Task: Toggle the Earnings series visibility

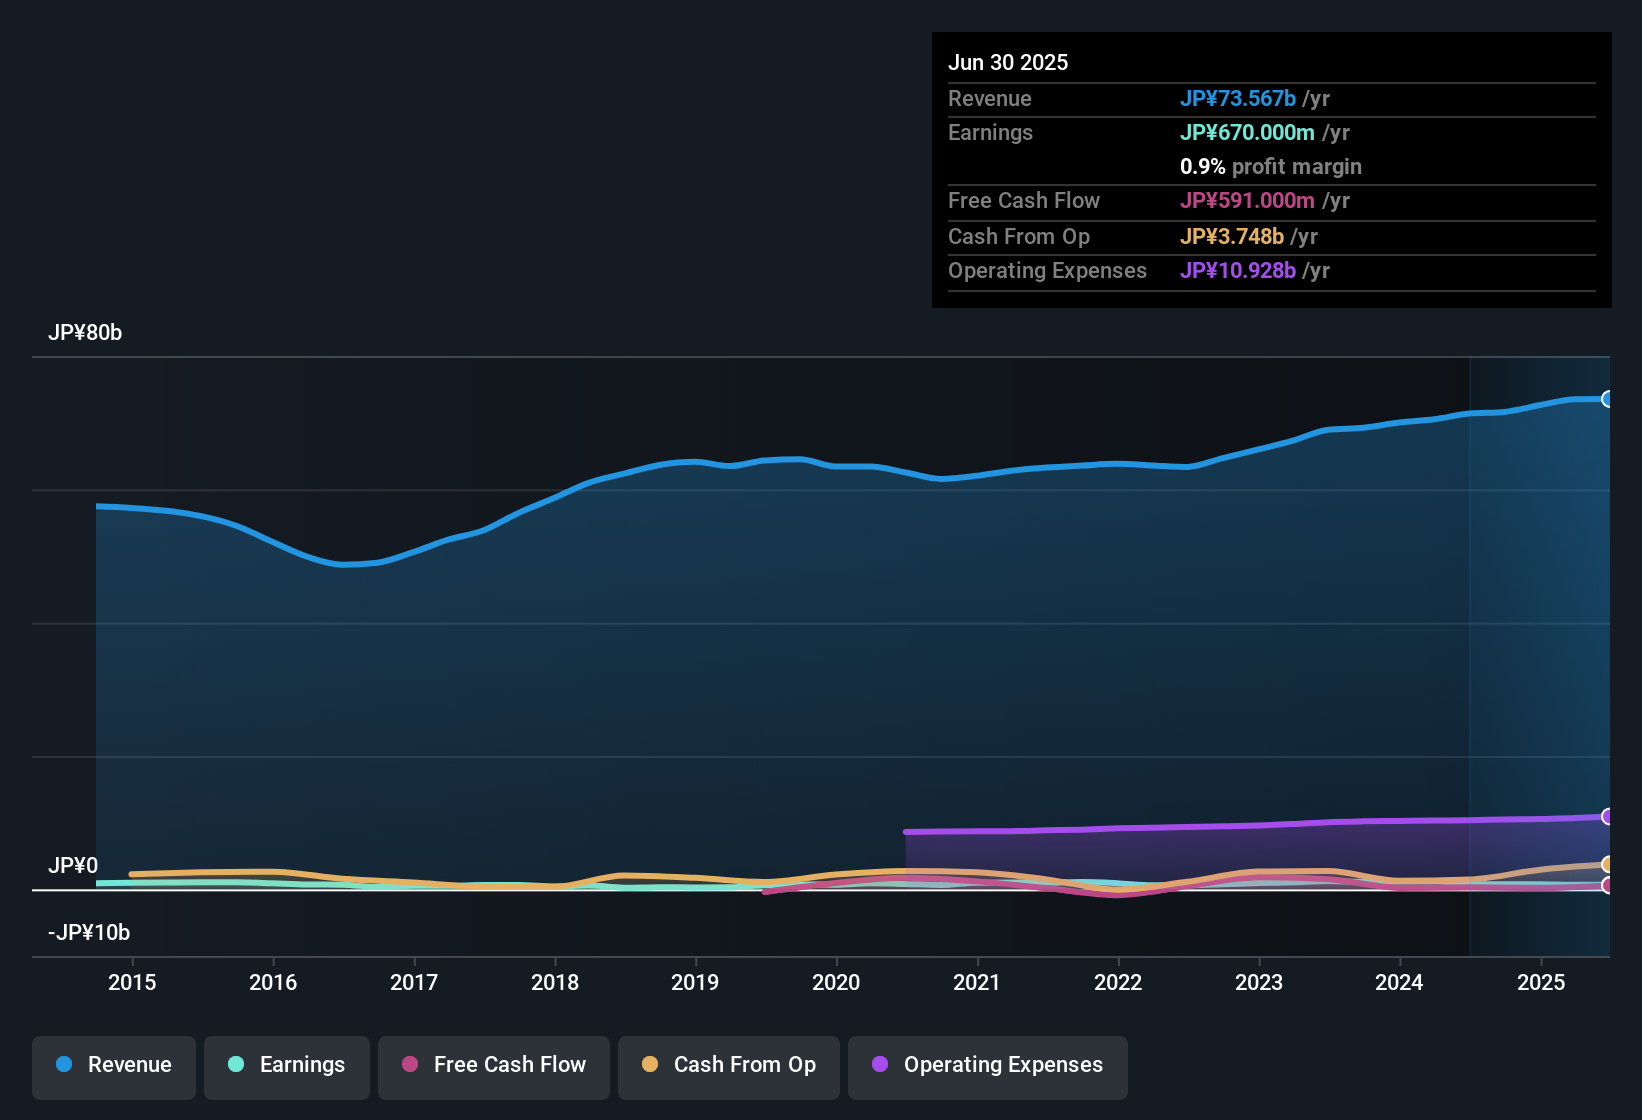Action: click(287, 1065)
